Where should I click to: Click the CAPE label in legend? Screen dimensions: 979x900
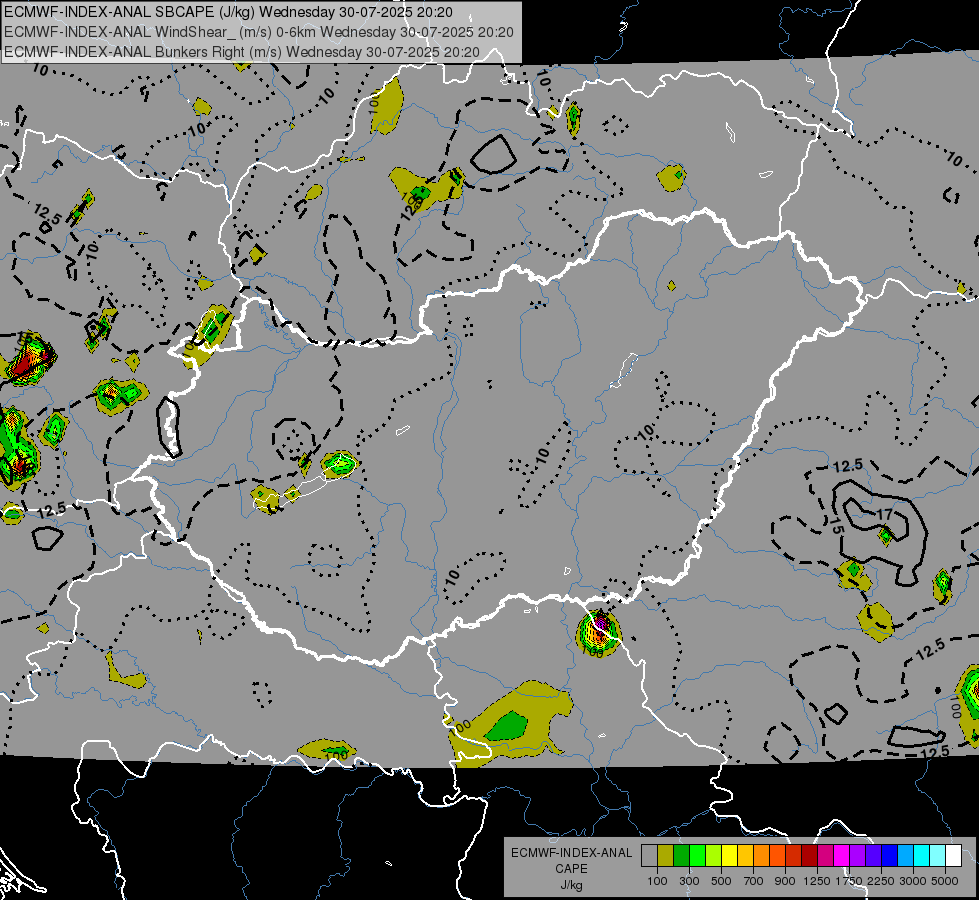point(571,869)
